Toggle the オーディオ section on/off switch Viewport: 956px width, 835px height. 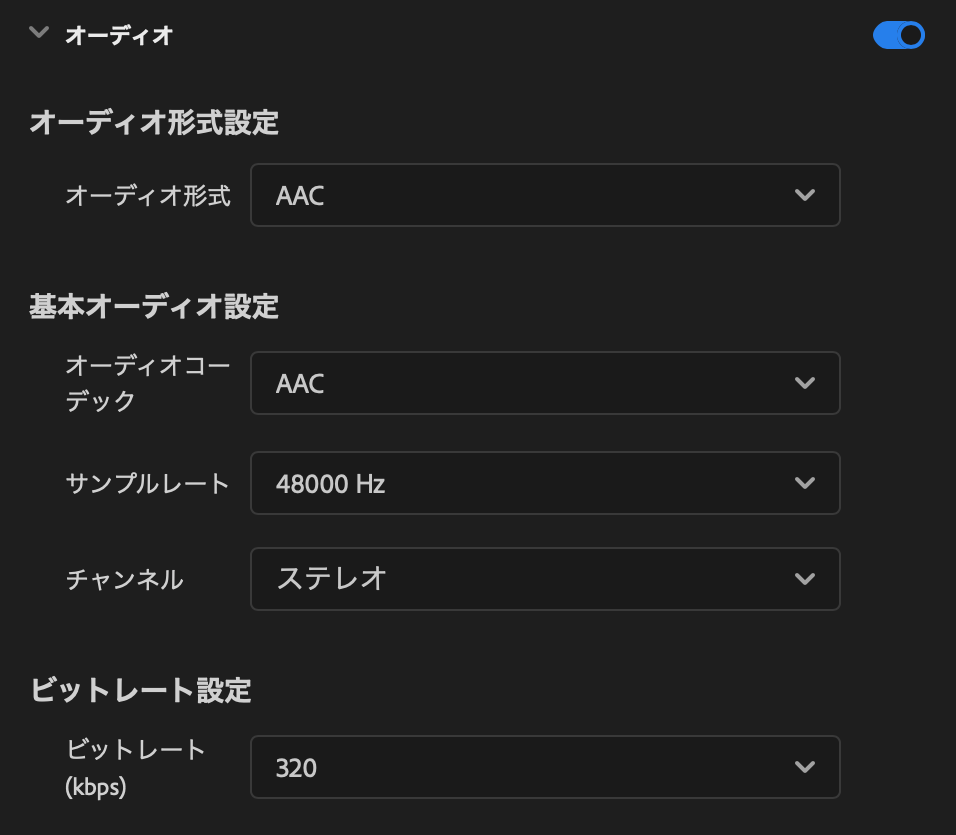(x=898, y=35)
